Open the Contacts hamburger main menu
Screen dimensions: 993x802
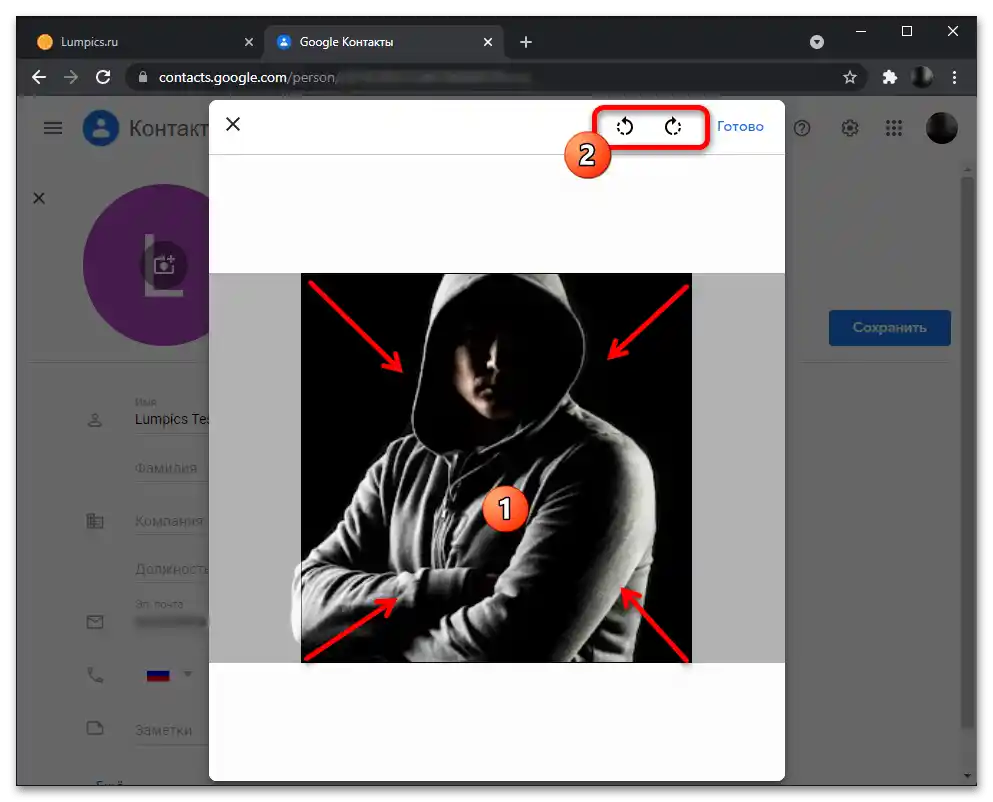tap(53, 129)
